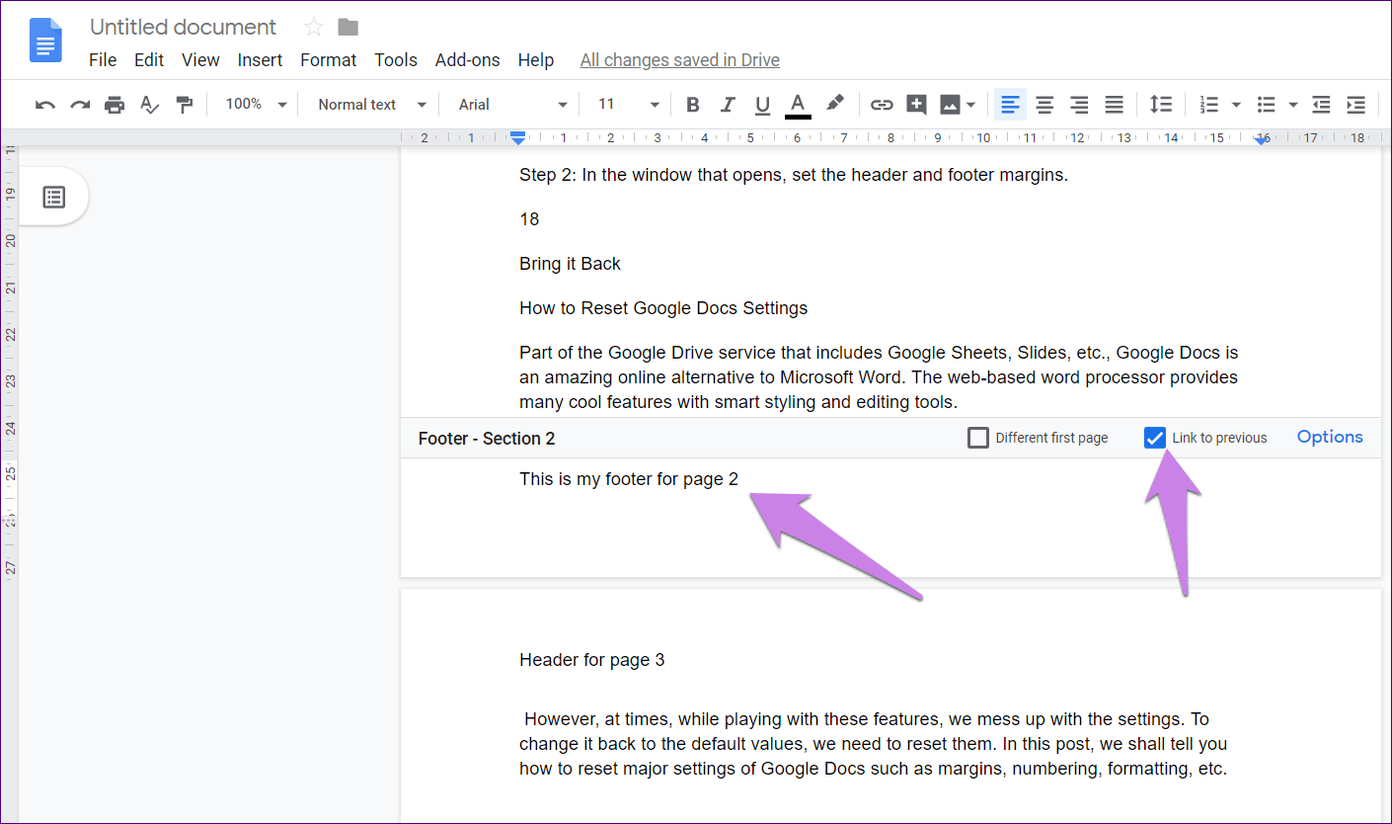Check the Different first page box
This screenshot has width=1392, height=824.
click(978, 438)
